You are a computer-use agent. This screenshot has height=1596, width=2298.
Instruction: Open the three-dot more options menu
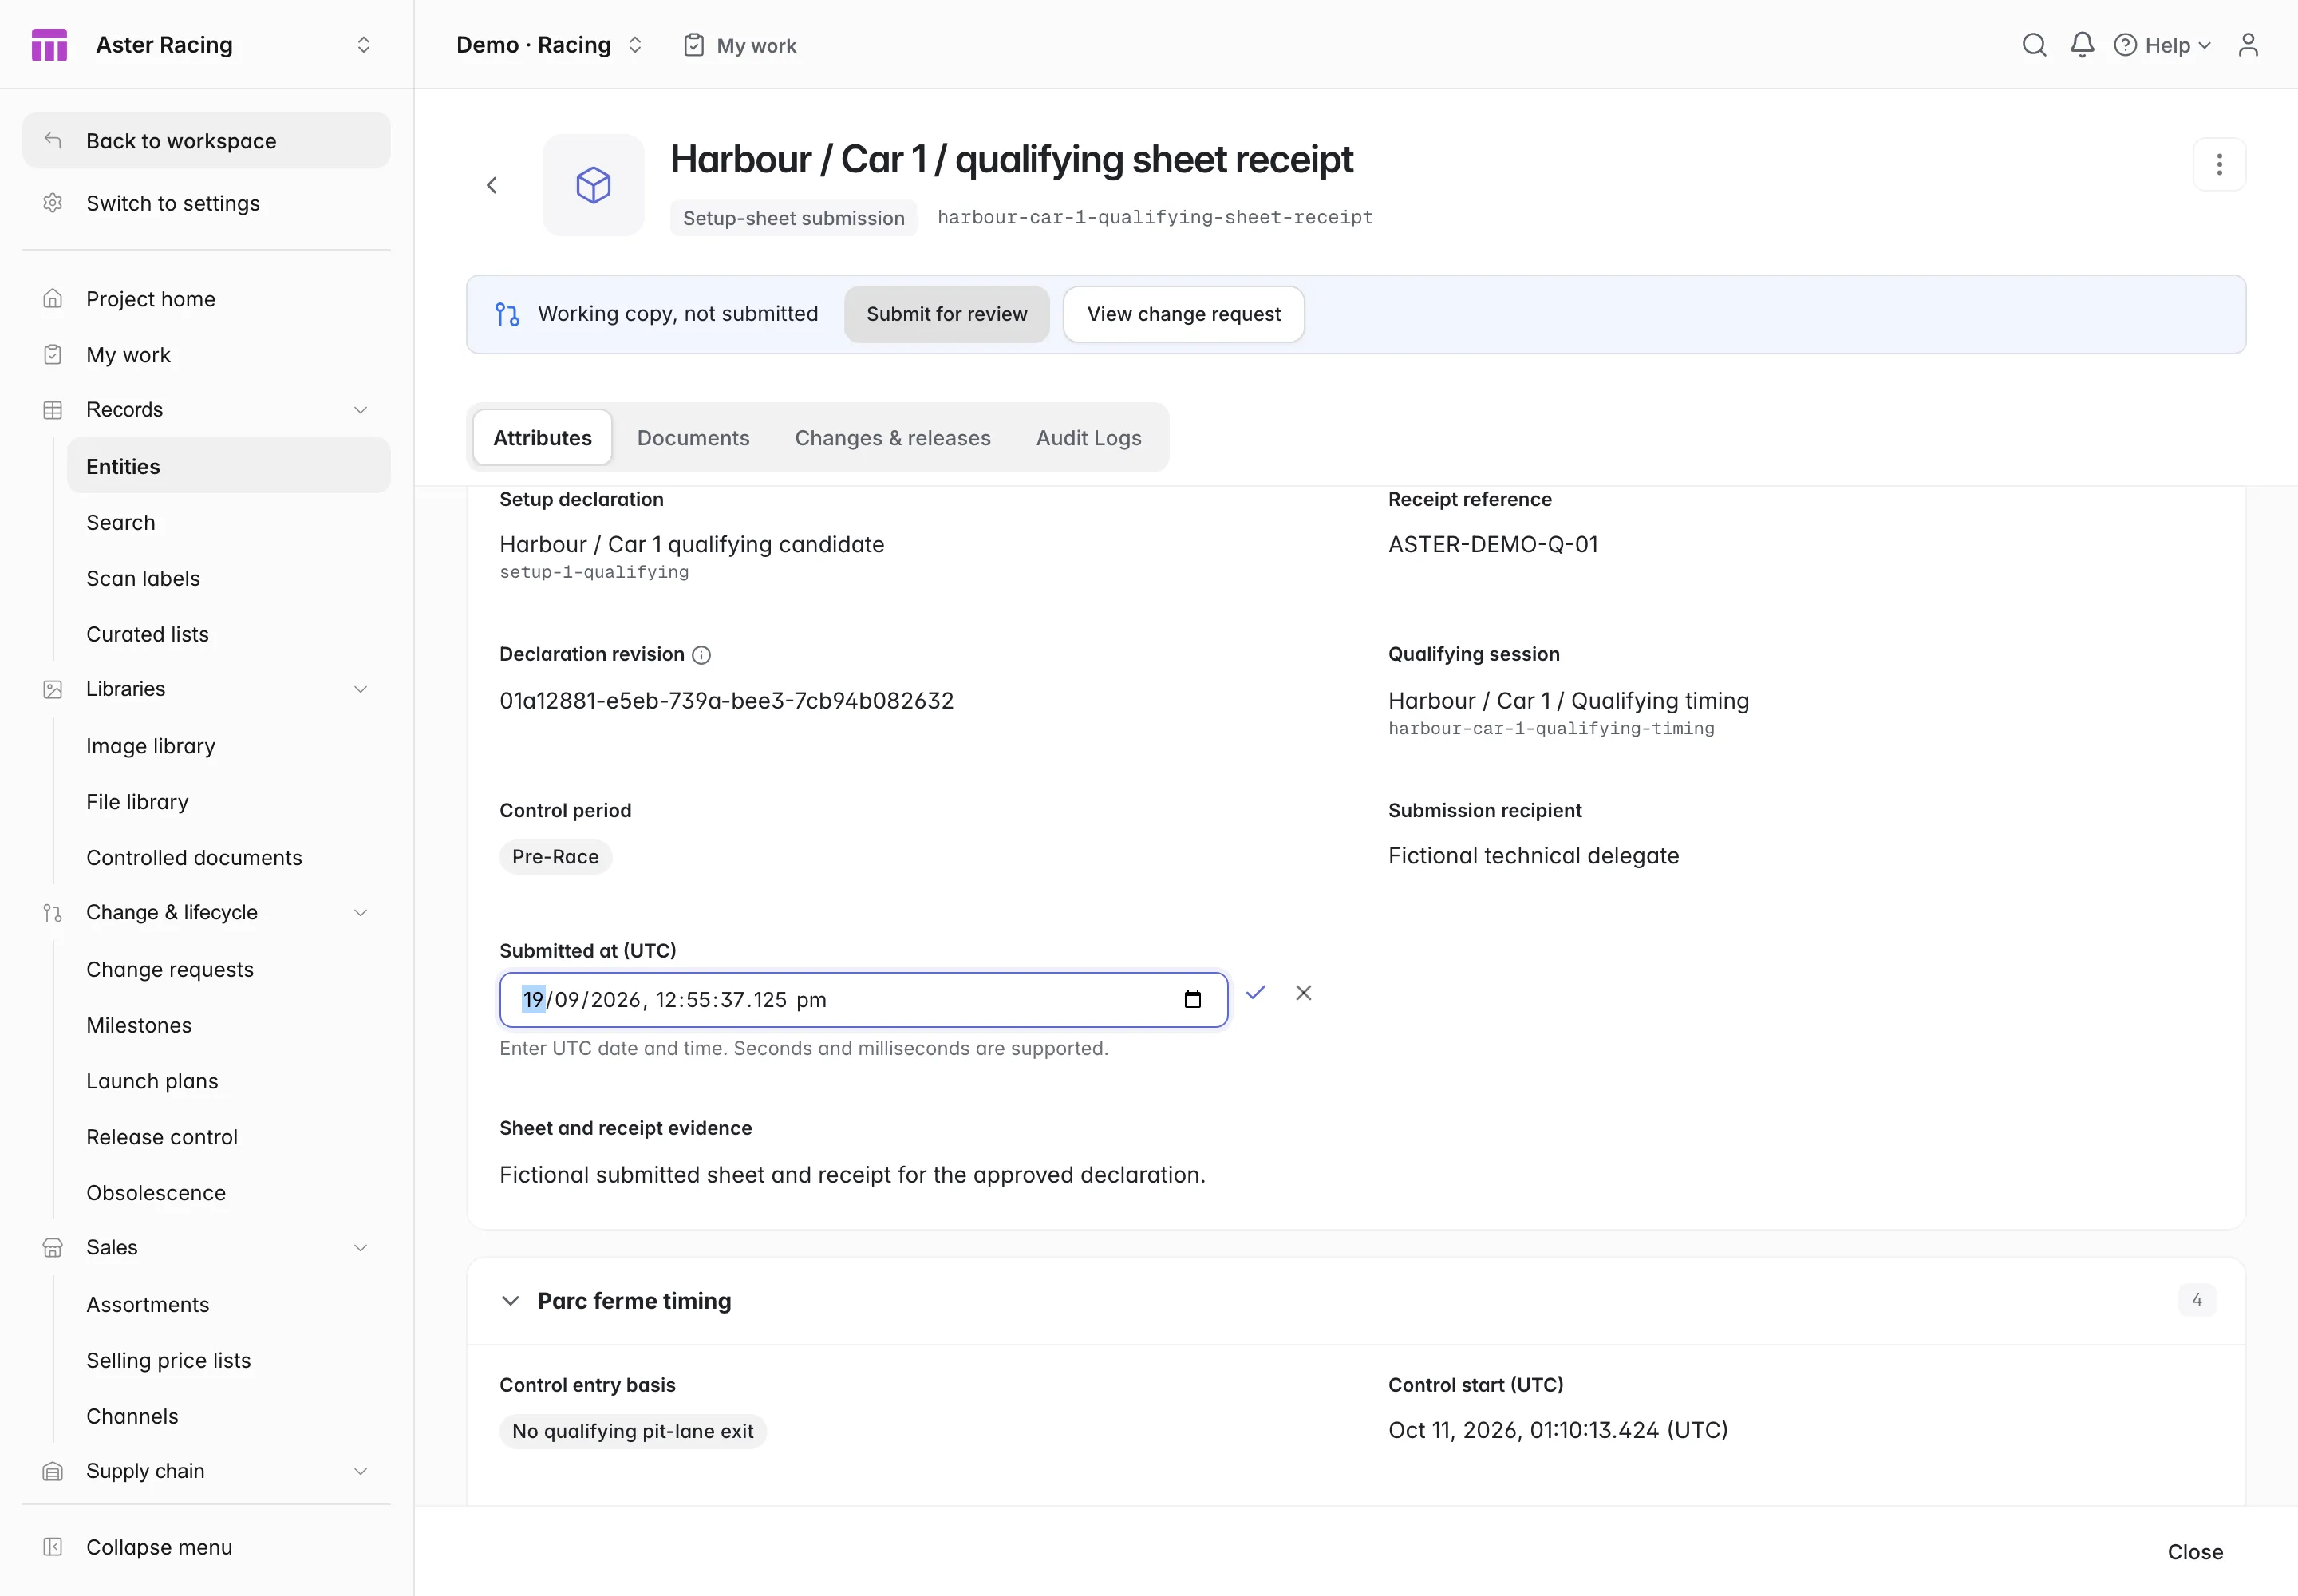click(2219, 164)
